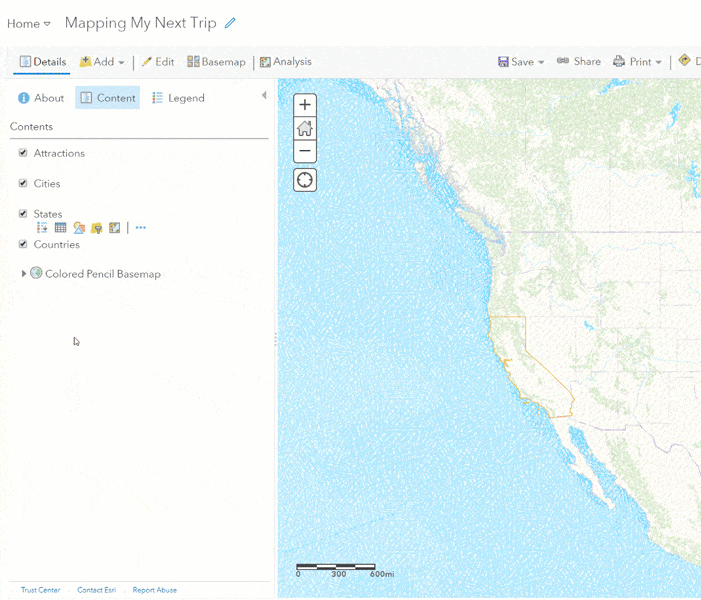
Task: Switch to the Legend tab
Action: [x=178, y=98]
